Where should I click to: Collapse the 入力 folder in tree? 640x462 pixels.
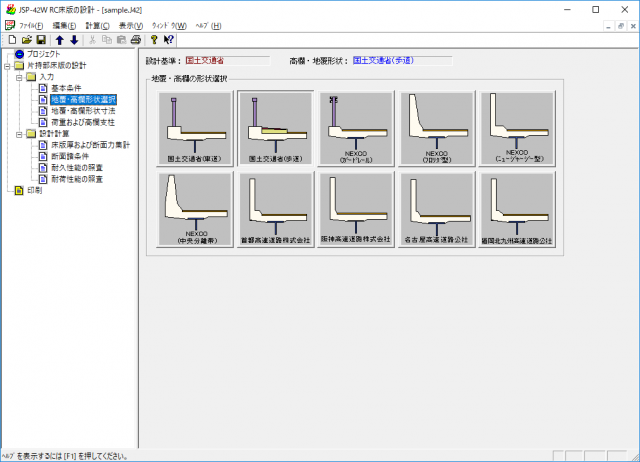pyautogui.click(x=18, y=77)
